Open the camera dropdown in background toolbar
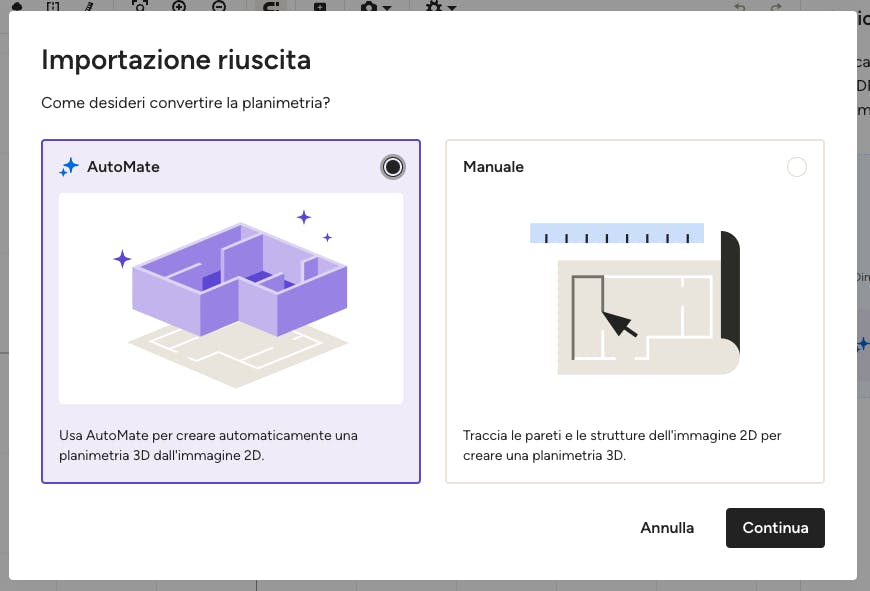Image resolution: width=870 pixels, height=591 pixels. (376, 6)
